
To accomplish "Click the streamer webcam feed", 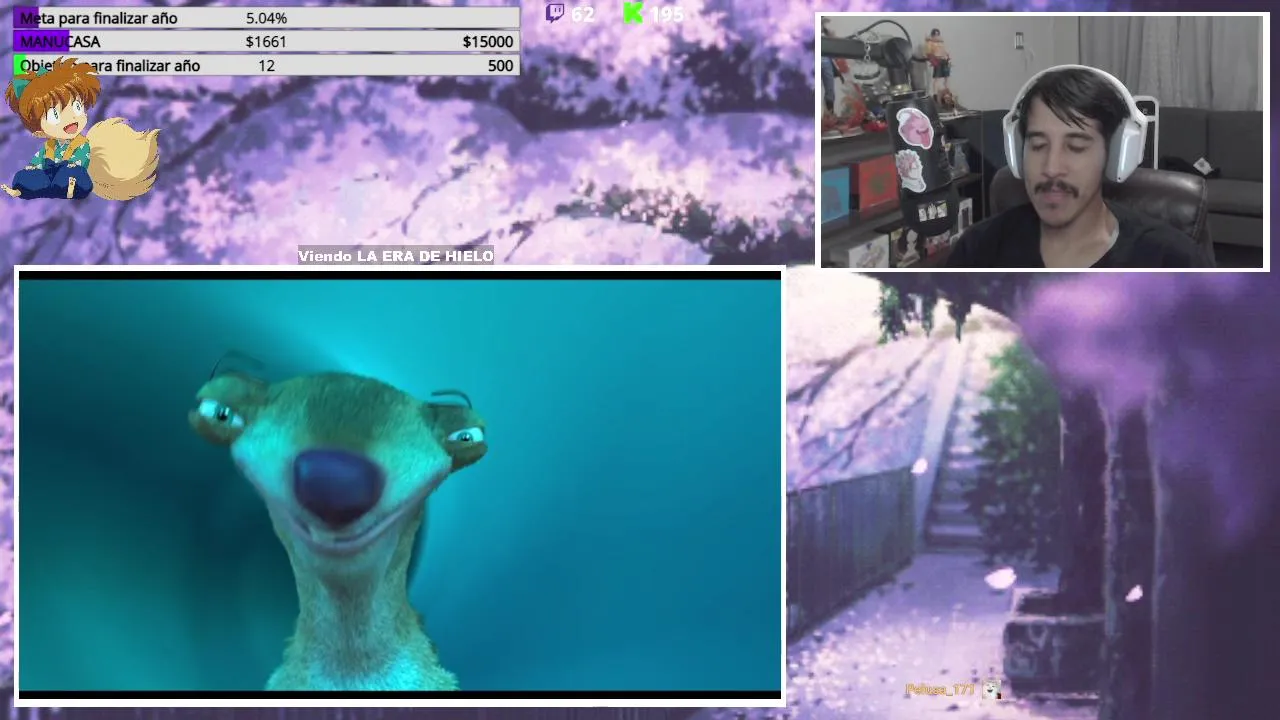I will tap(1043, 142).
